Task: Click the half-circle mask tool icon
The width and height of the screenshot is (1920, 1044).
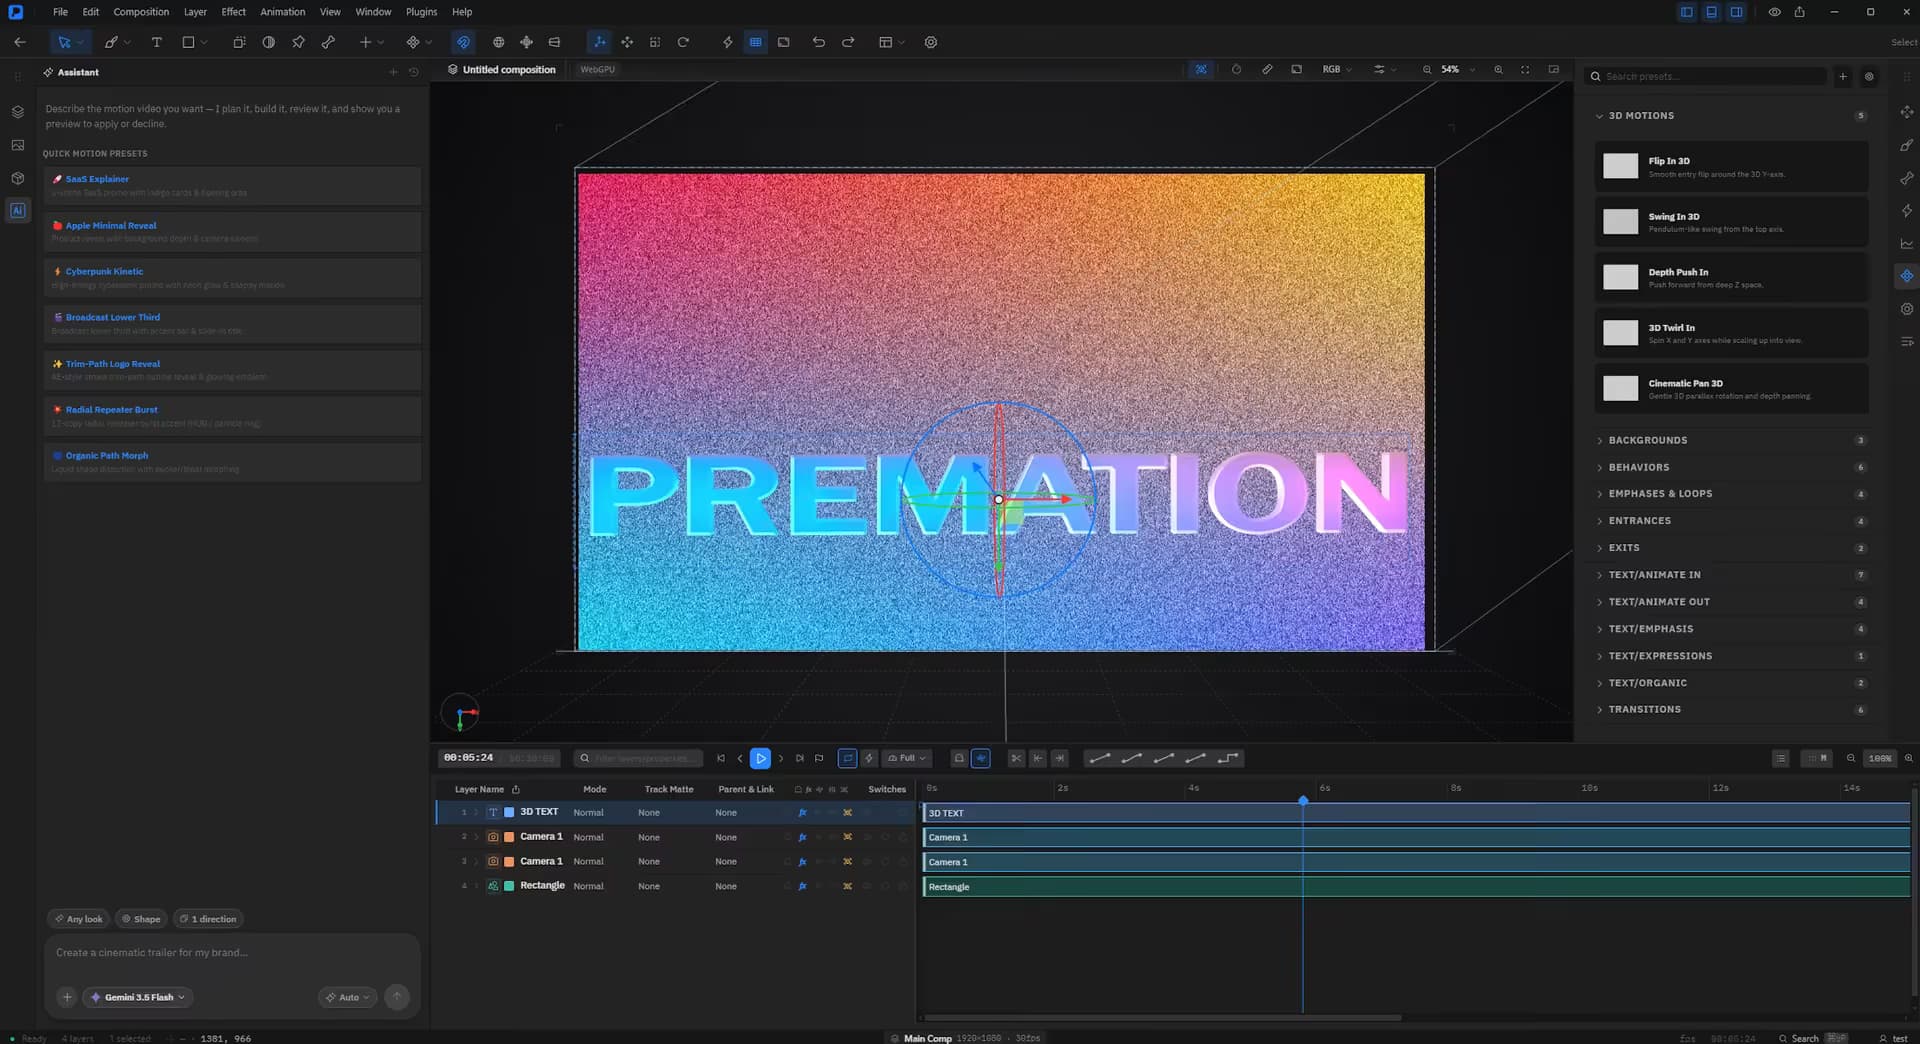Action: [268, 42]
